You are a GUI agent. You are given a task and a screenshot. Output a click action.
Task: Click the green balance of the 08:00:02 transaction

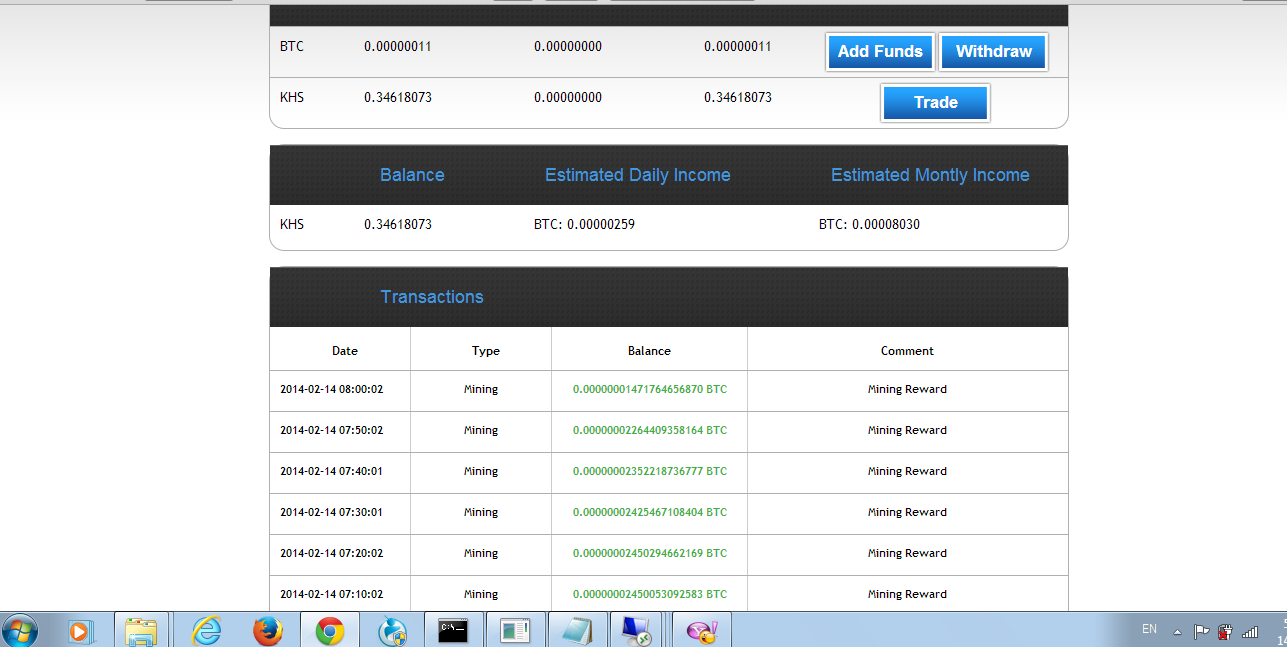click(x=650, y=389)
